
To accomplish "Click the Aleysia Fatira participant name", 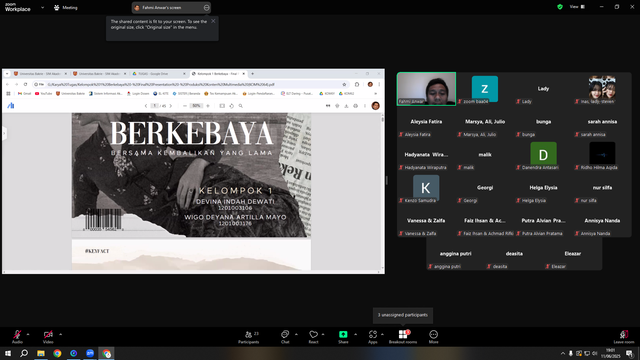I will pos(426,122).
